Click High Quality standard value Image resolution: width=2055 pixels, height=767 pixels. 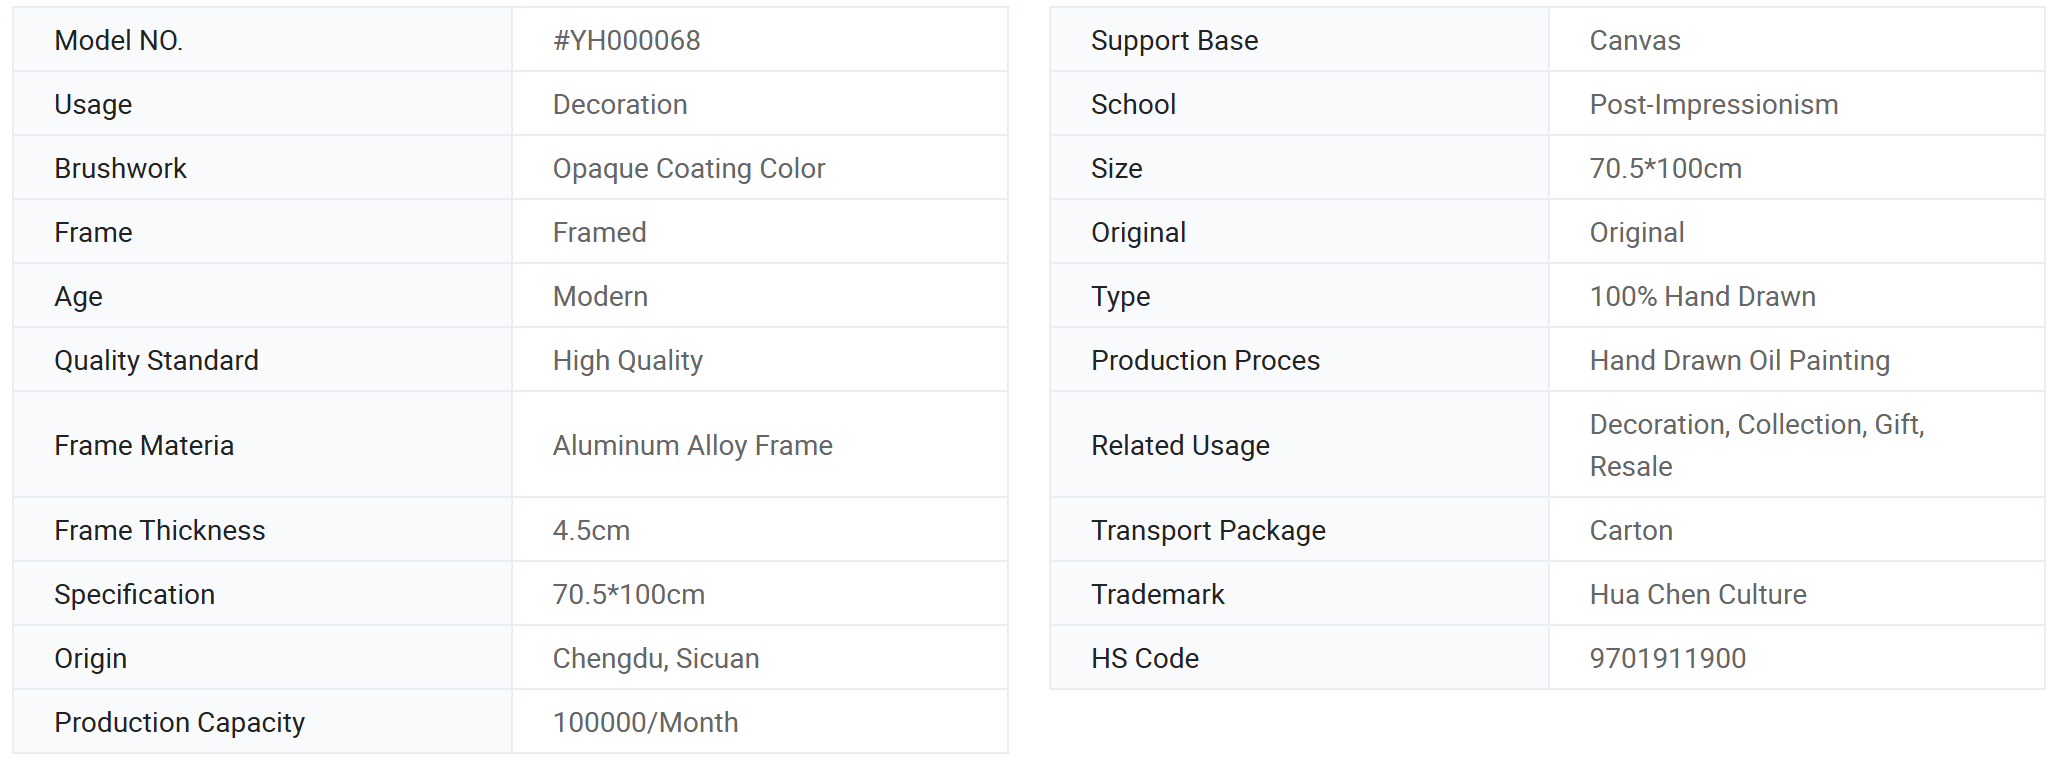pos(627,361)
